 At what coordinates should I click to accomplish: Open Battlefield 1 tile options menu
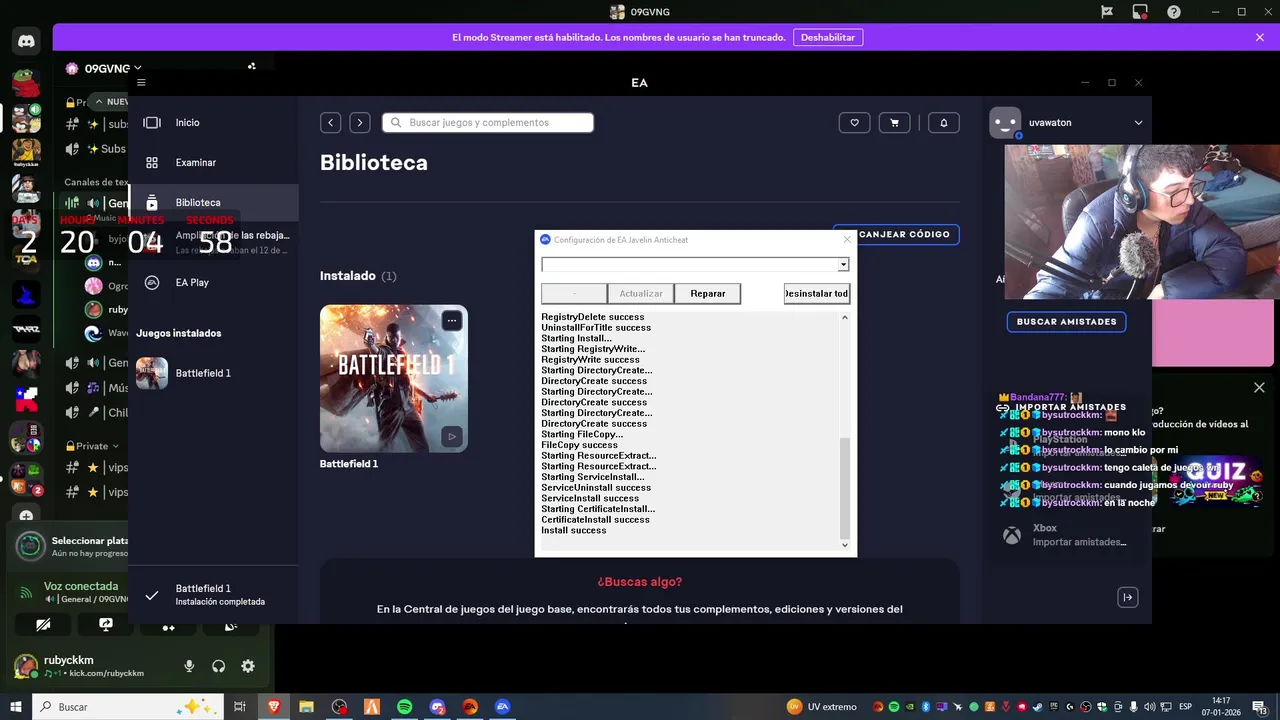pos(452,320)
